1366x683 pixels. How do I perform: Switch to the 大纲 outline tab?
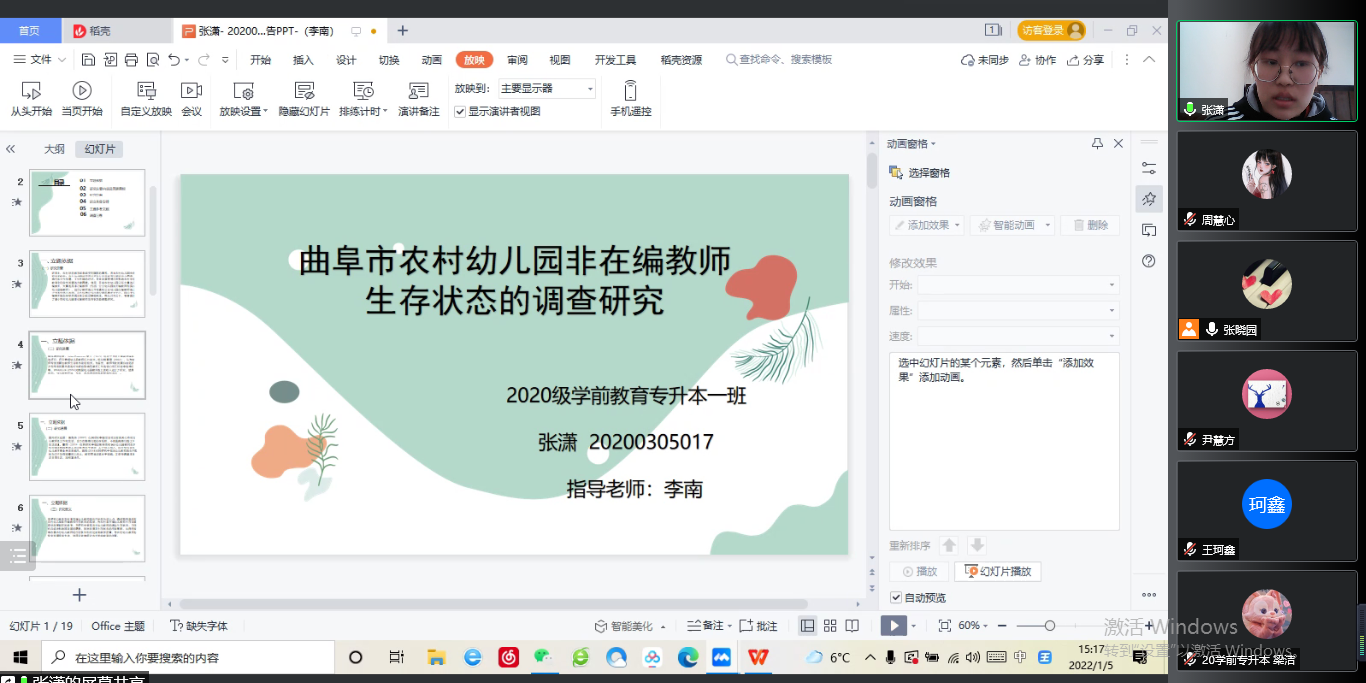[54, 149]
